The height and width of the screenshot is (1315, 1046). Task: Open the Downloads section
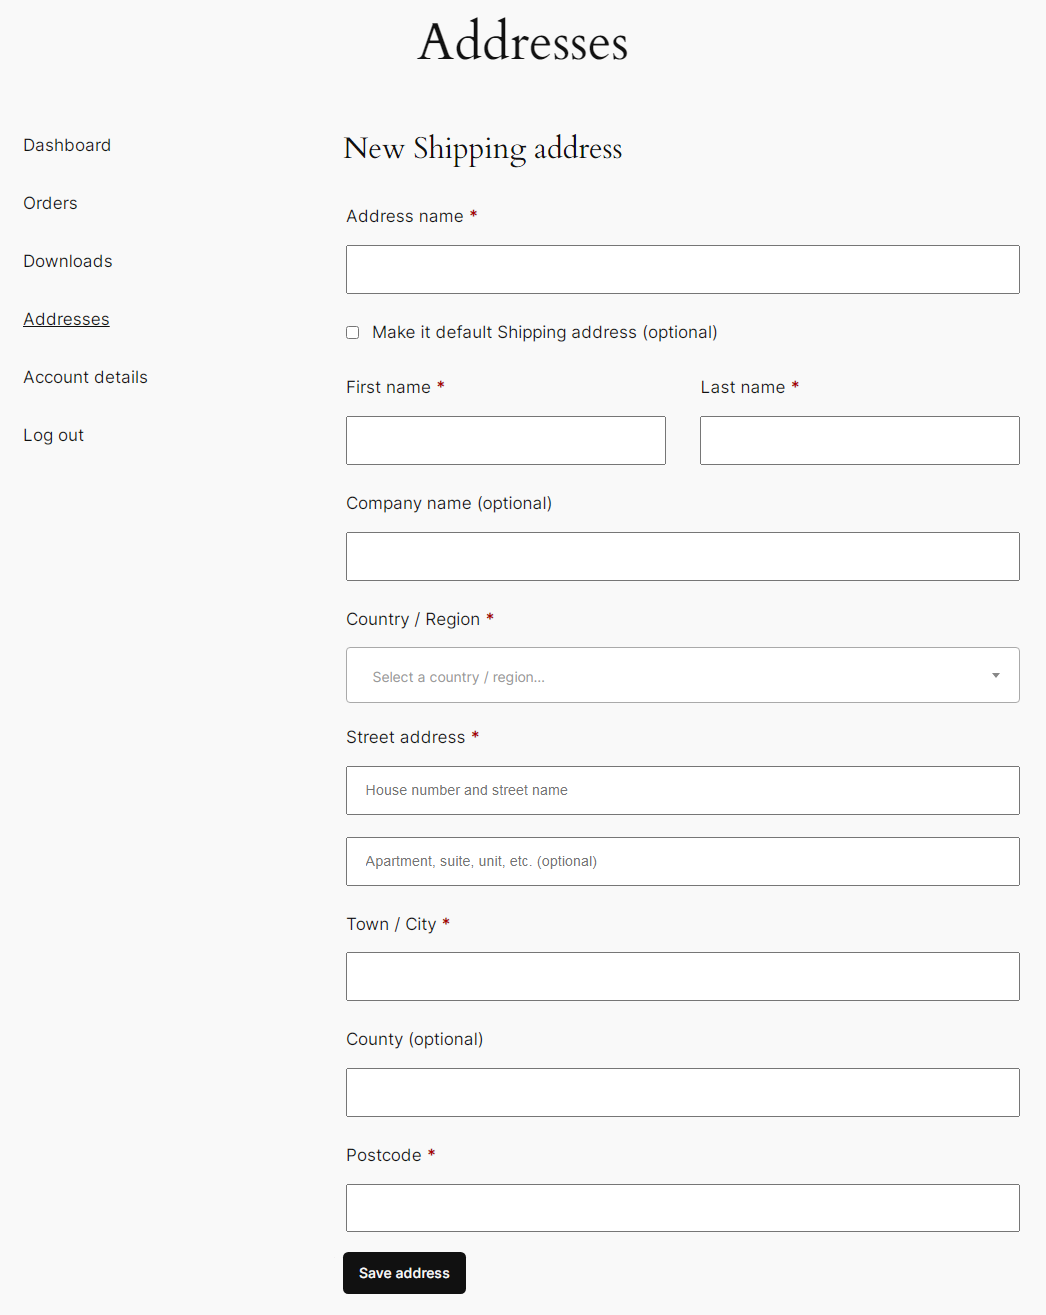68,262
